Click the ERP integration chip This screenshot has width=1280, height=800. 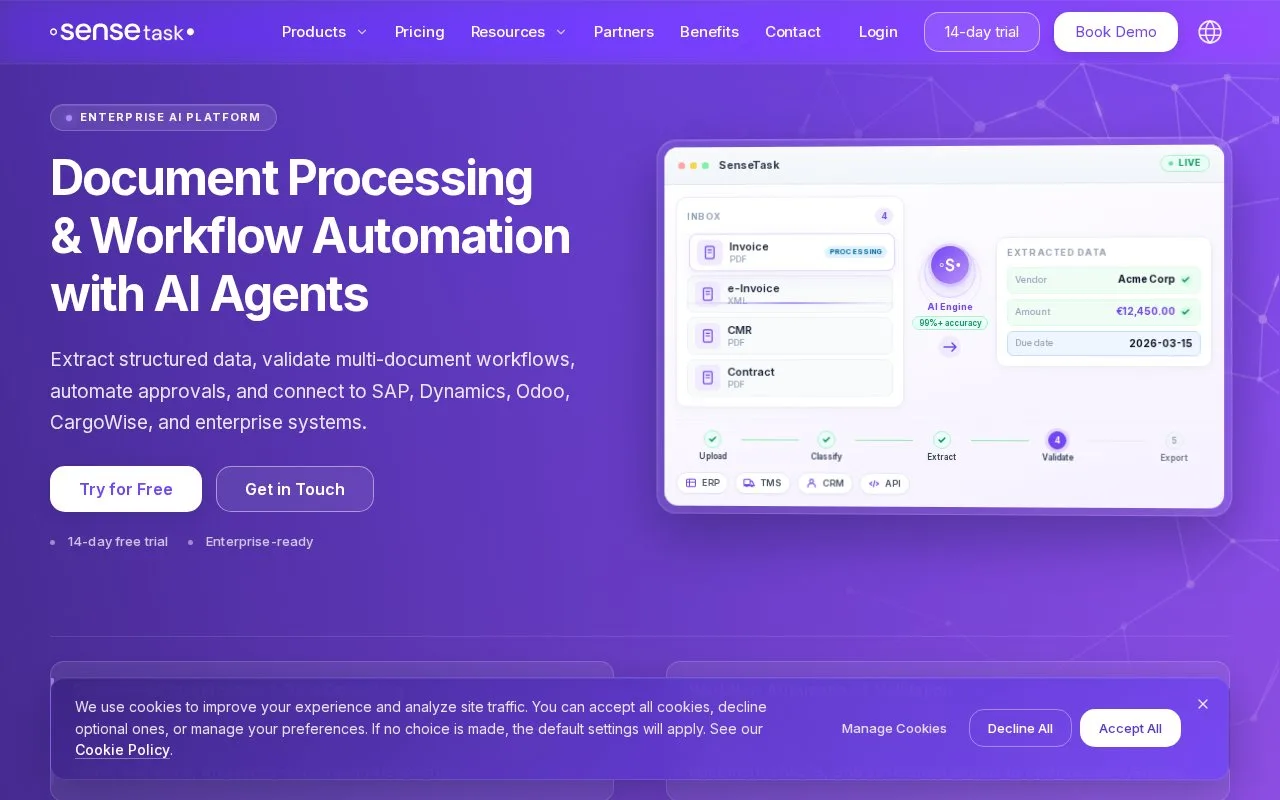703,483
